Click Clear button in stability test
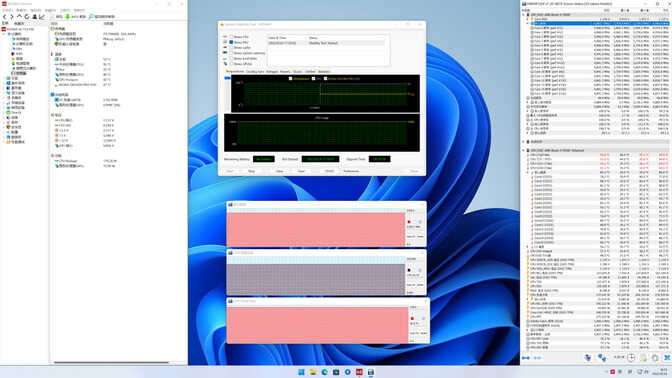Screen dimensions: 672x378 (x=279, y=171)
